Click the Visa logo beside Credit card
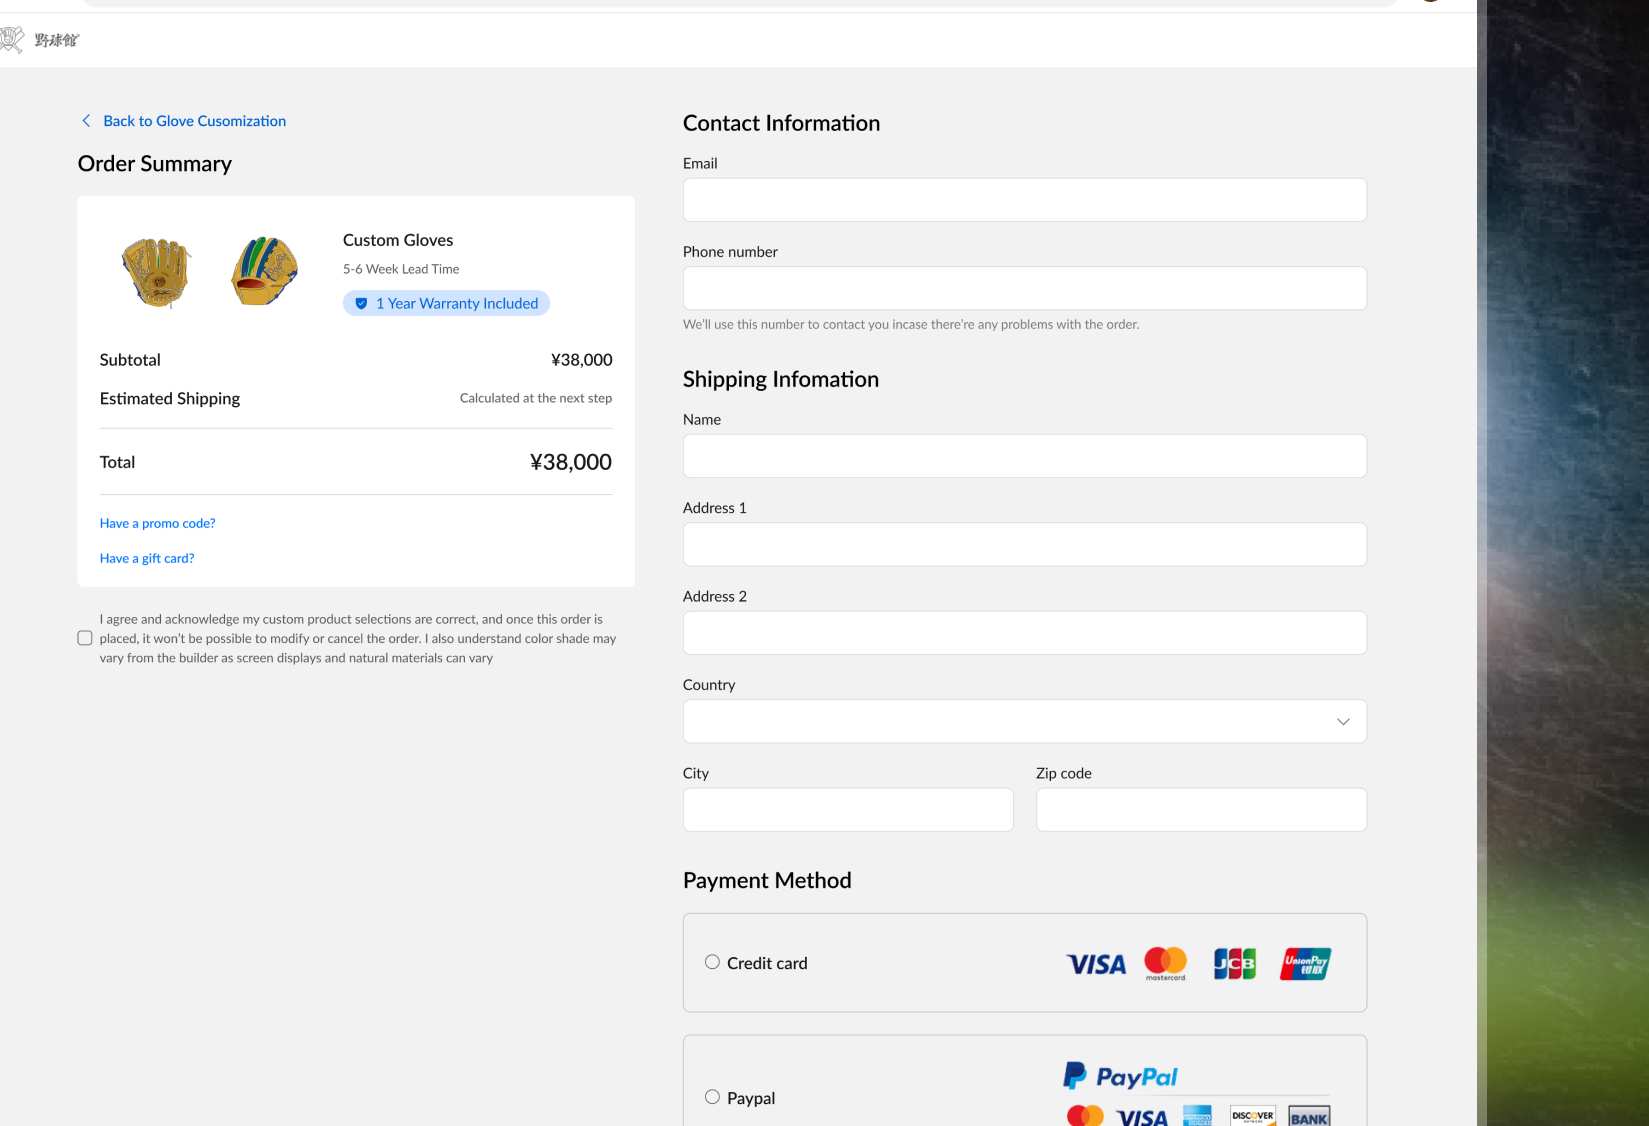1649x1126 pixels. [x=1096, y=964]
